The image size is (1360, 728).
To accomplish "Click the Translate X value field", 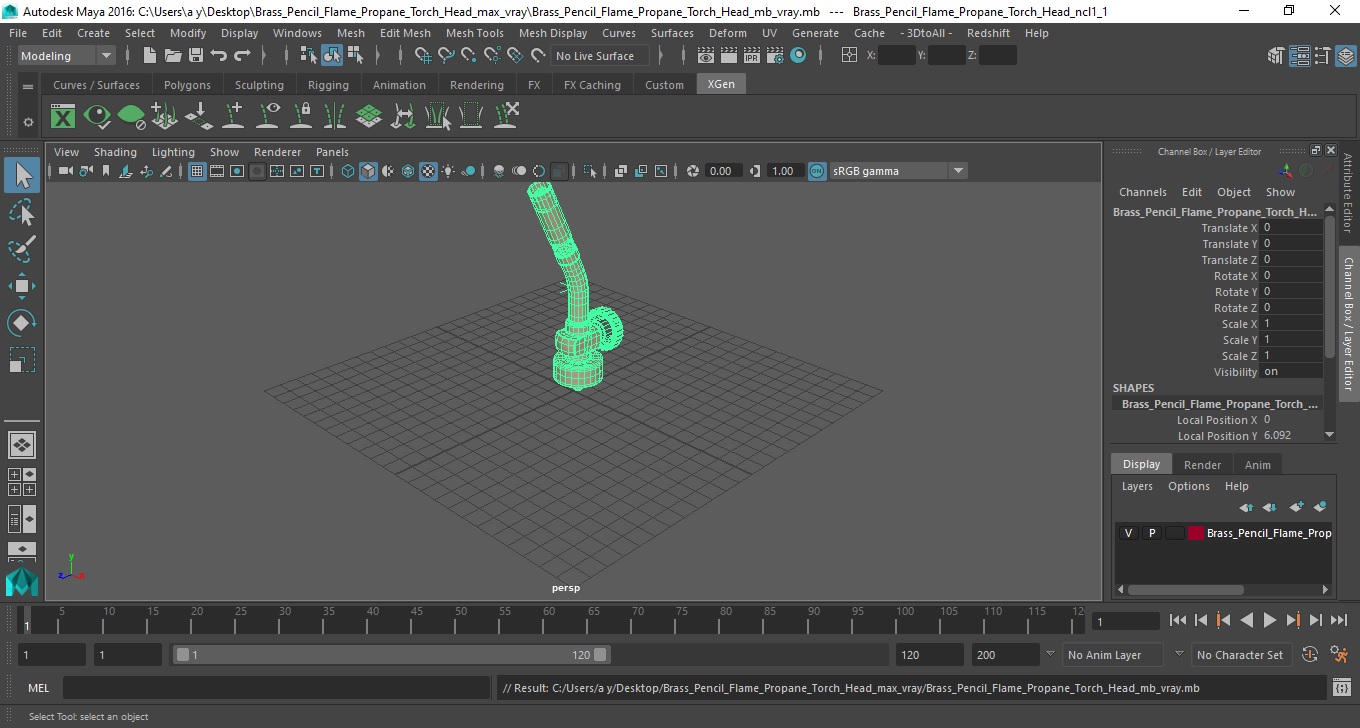I will 1292,228.
